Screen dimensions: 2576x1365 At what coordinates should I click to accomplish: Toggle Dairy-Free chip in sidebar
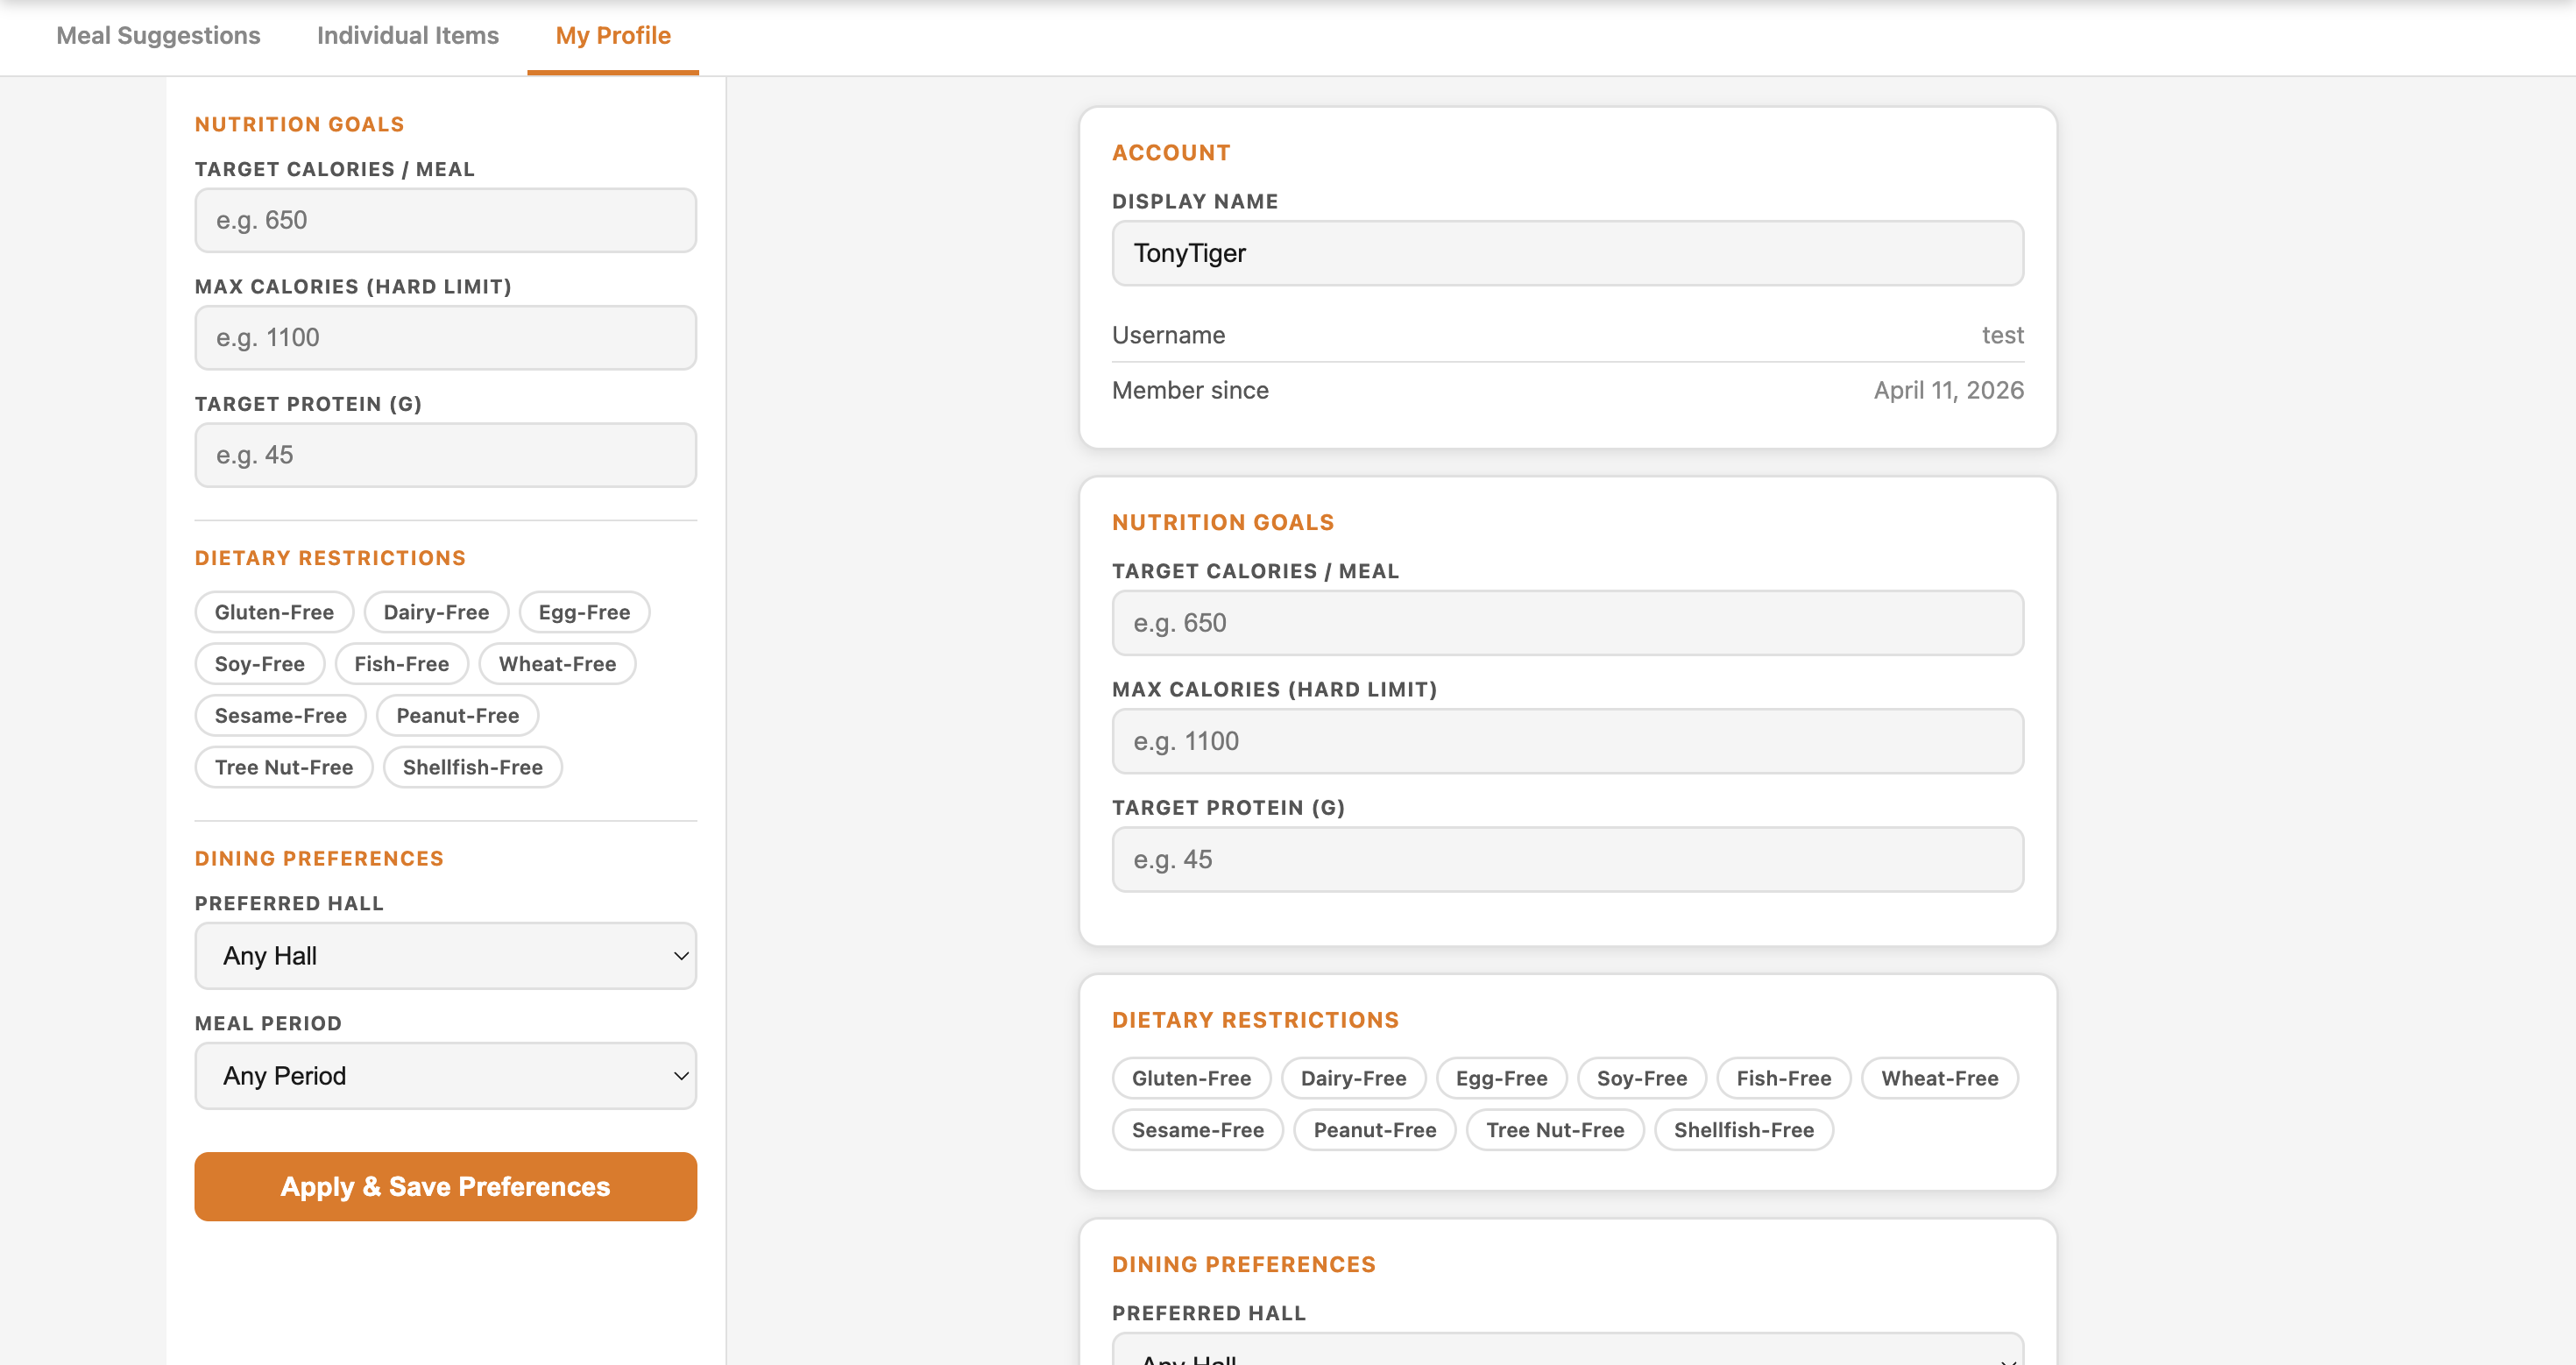point(436,612)
